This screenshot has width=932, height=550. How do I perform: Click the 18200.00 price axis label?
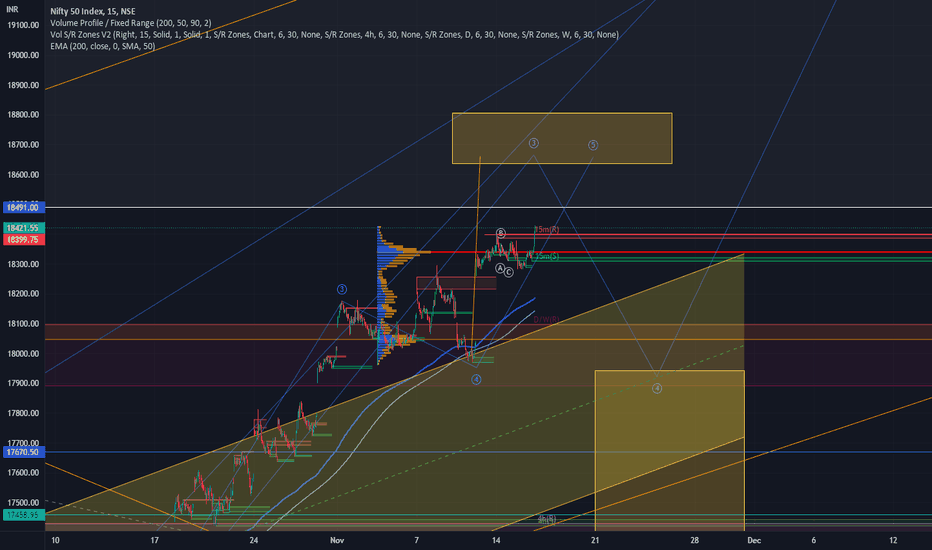pyautogui.click(x=23, y=294)
